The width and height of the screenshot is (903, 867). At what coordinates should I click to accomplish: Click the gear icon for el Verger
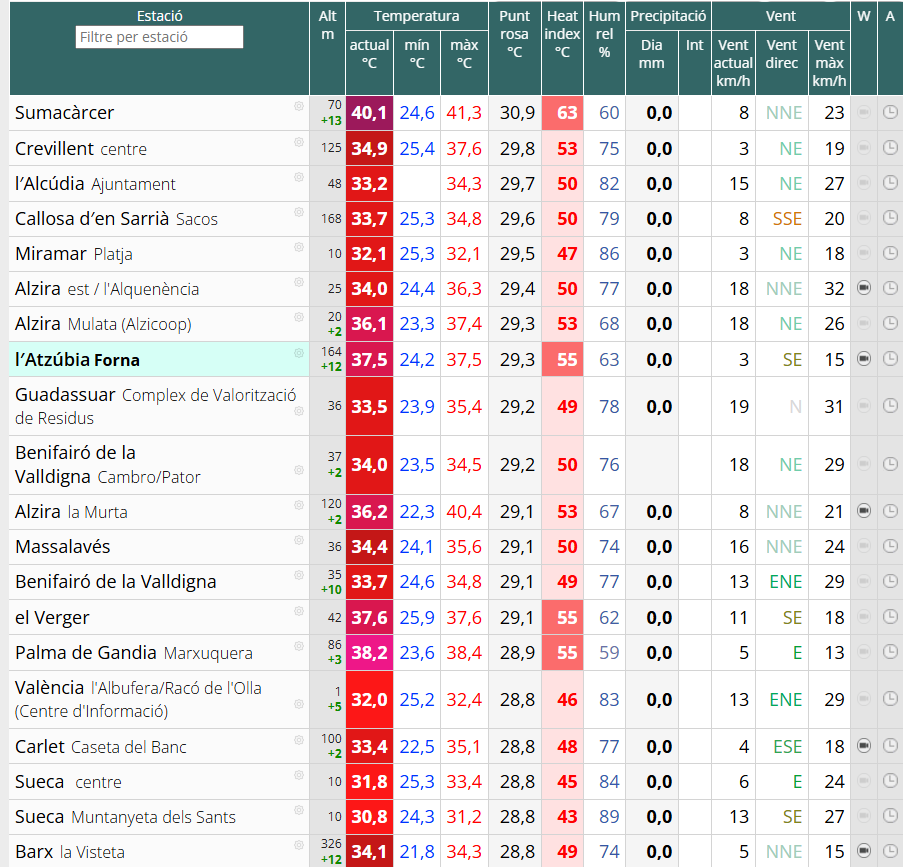299,611
